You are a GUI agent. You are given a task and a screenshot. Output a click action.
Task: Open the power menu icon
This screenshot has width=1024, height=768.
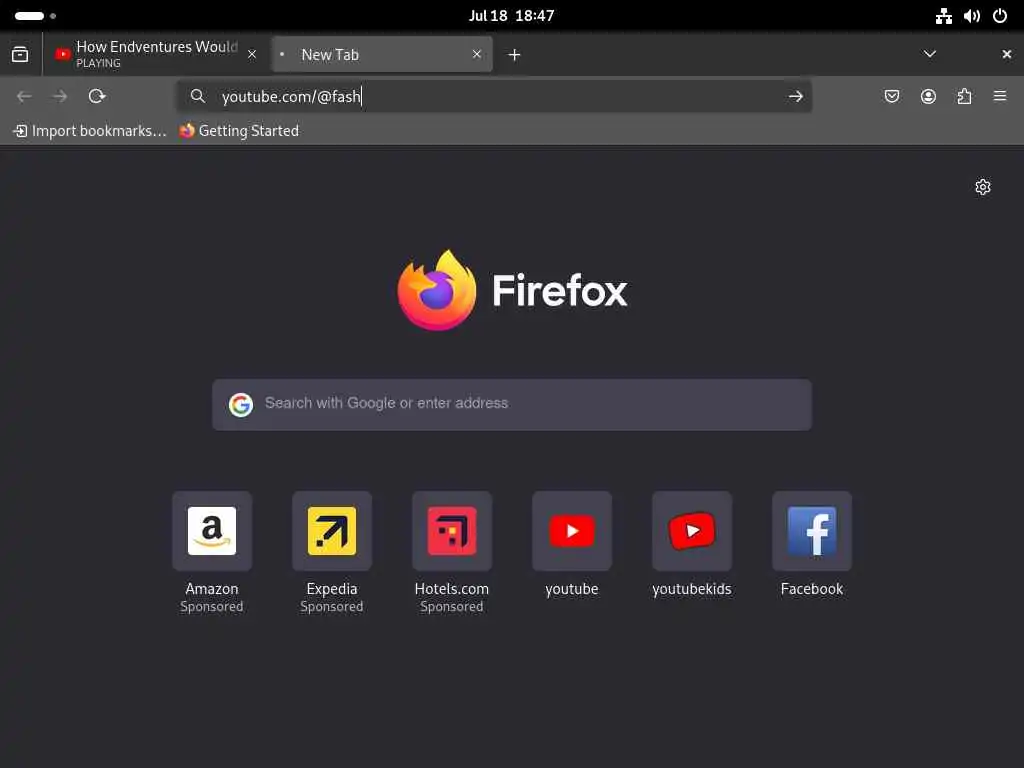1000,16
